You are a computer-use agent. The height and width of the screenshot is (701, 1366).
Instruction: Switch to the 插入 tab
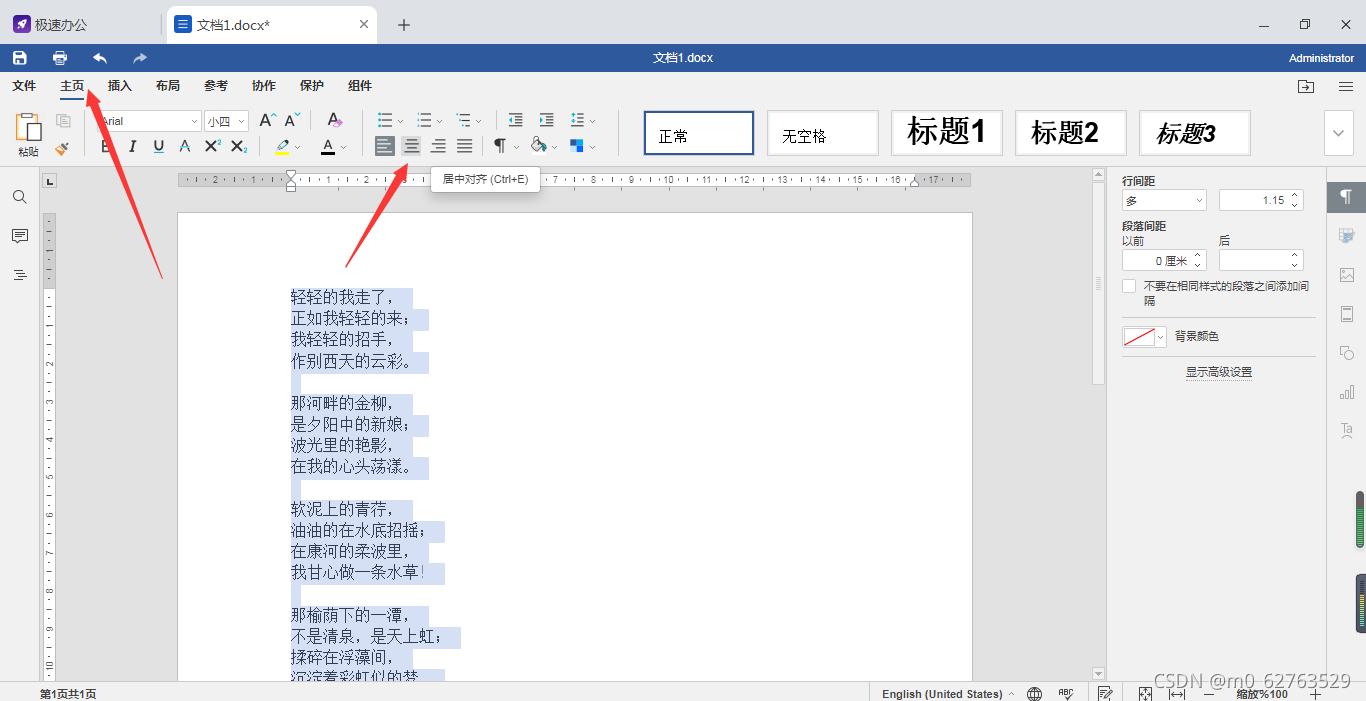click(120, 86)
